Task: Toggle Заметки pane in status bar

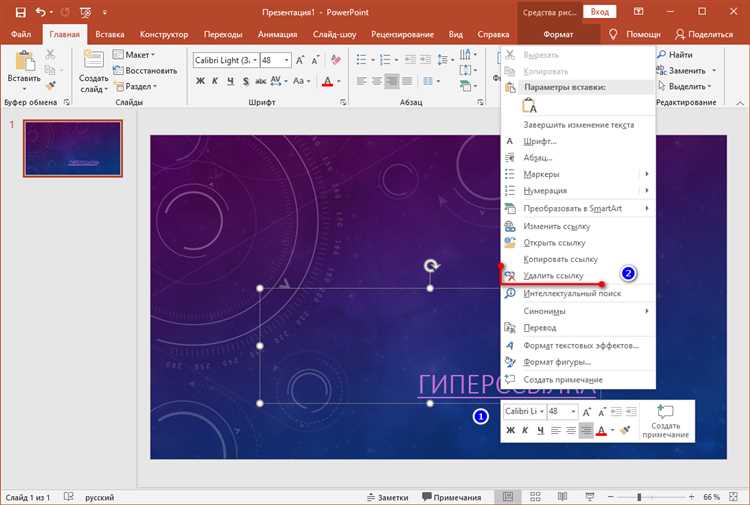Action: 387,497
